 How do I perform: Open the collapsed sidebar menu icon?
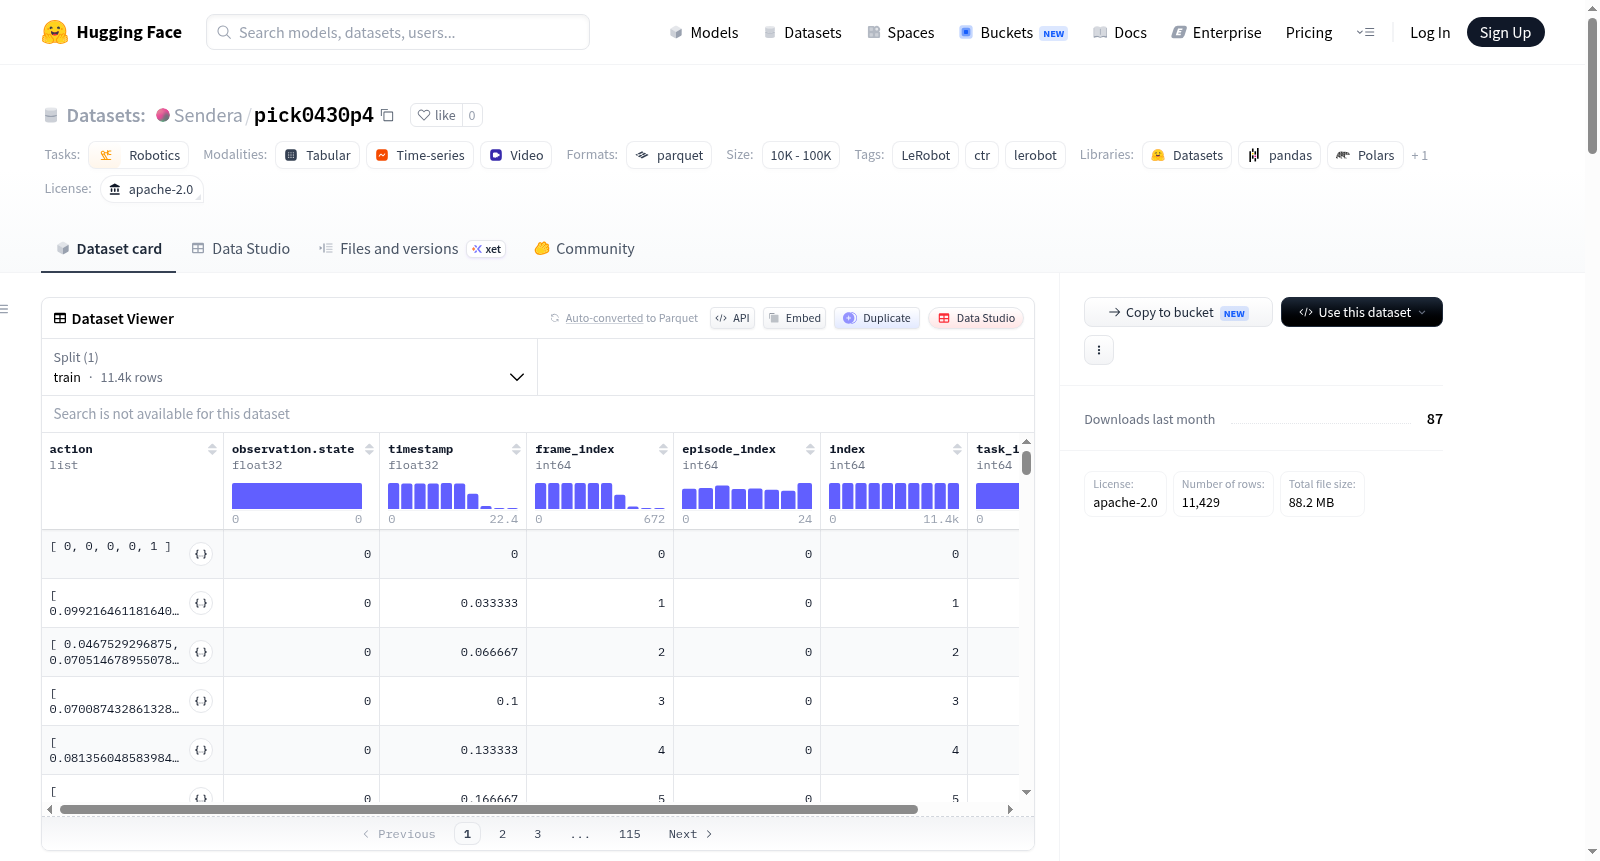point(4,309)
